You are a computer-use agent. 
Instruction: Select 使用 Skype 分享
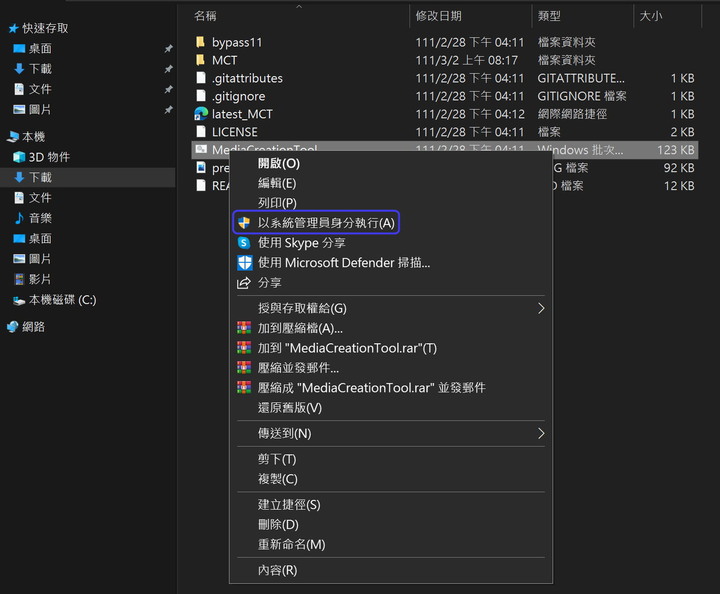pyautogui.click(x=390, y=243)
